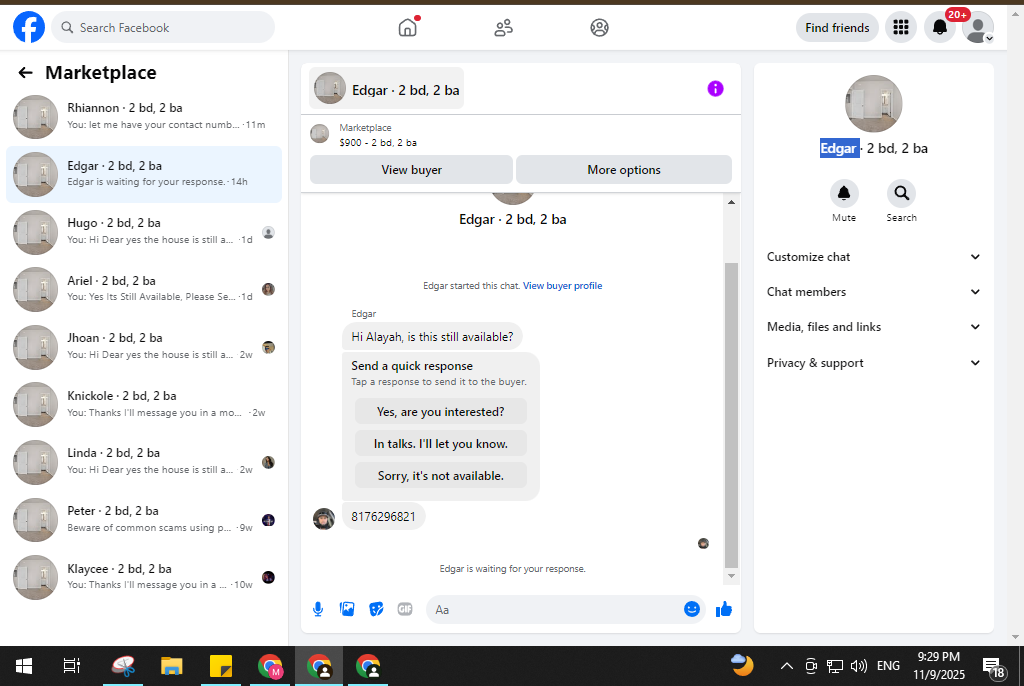Click the $900 - 2 bd, 2 ba listing
Screen dimensions: 1024x686
377,142
